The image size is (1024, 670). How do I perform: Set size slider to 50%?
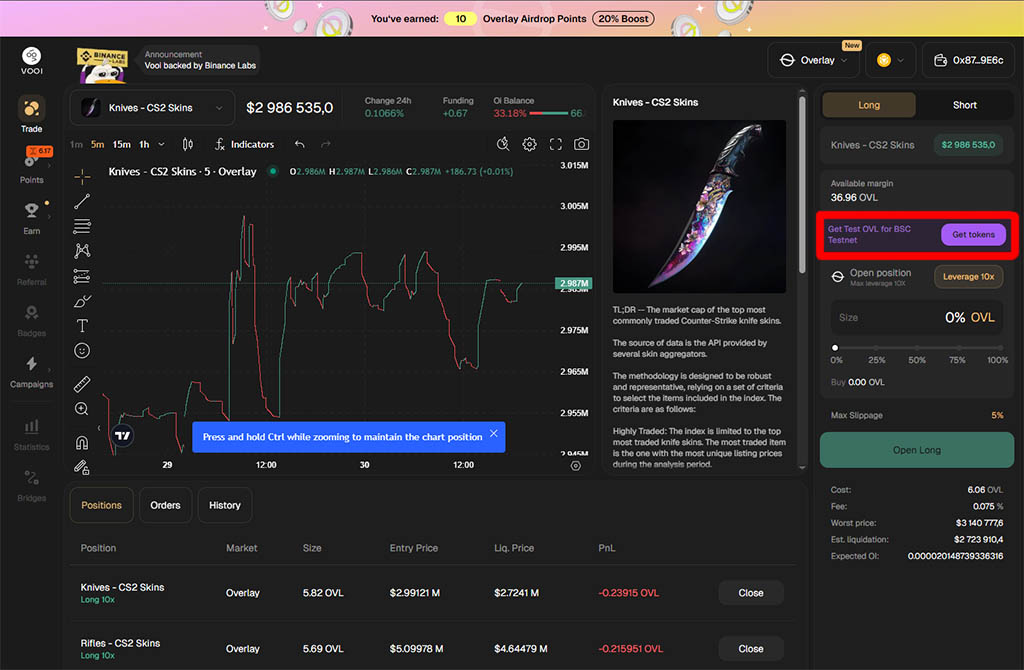click(x=916, y=348)
